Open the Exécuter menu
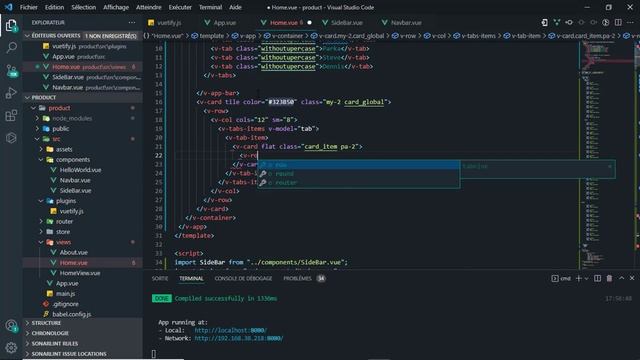The height and width of the screenshot is (360, 640). point(180,7)
